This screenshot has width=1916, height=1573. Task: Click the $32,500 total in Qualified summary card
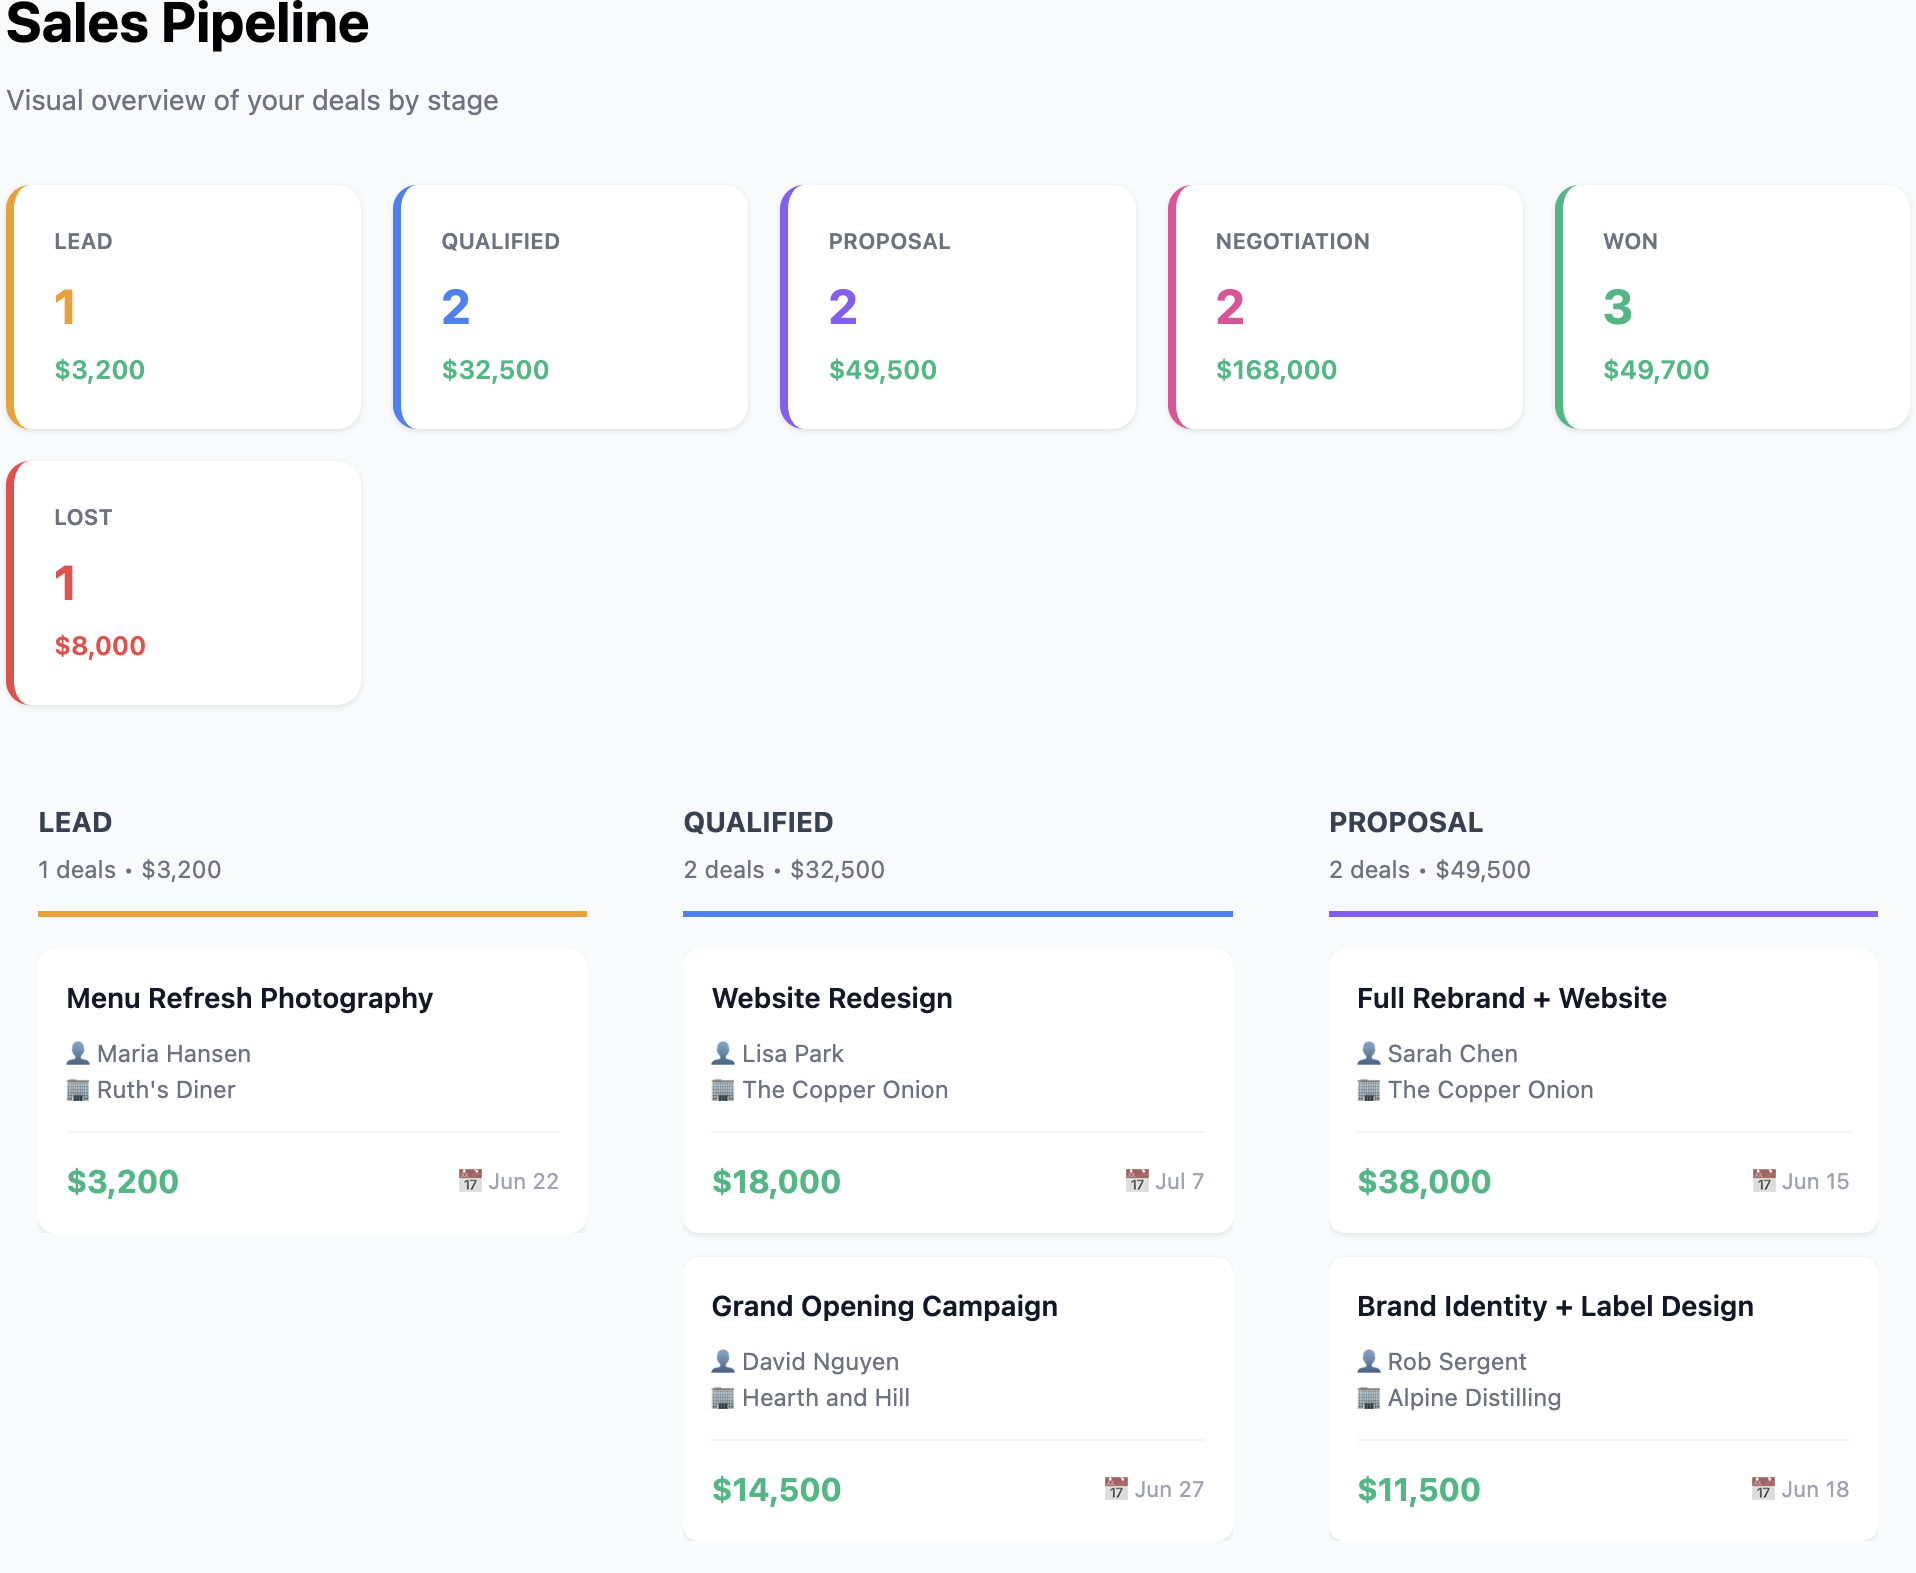[495, 370]
